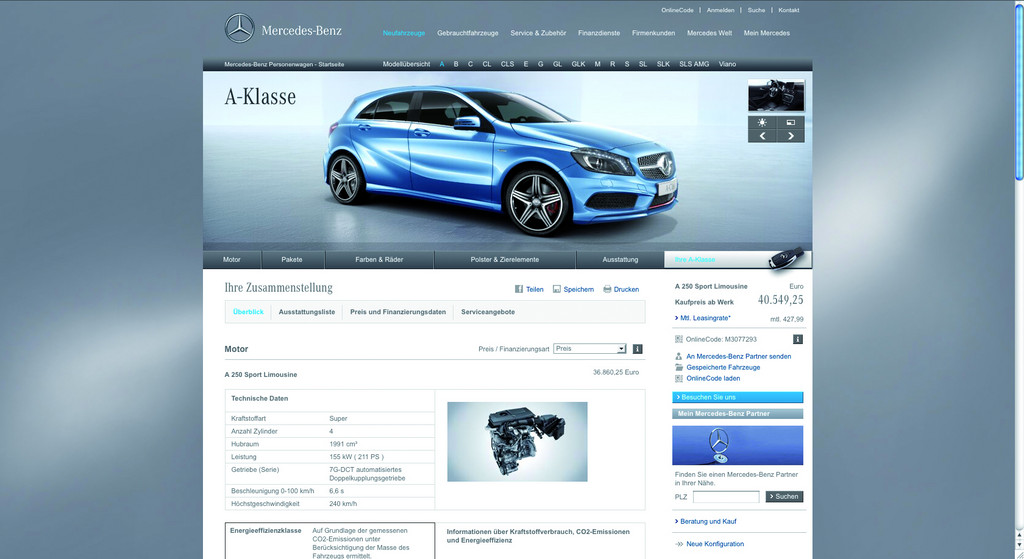1024x559 pixels.
Task: Toggle the light/day view icon
Action: (x=762, y=123)
